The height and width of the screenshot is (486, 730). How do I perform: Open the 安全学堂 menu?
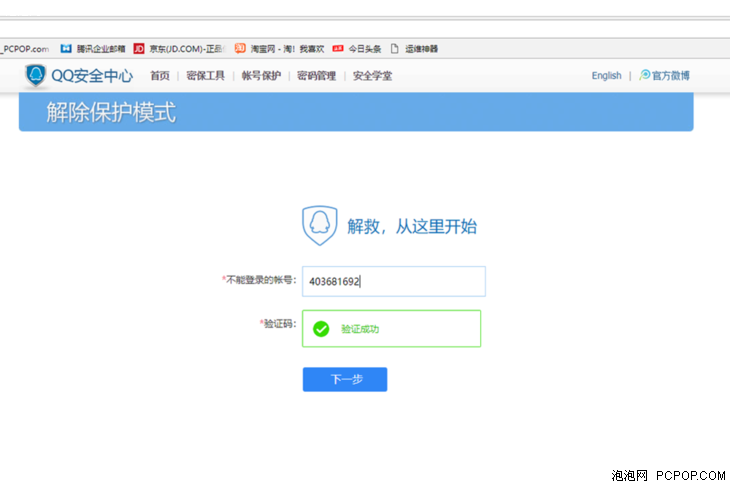372,76
